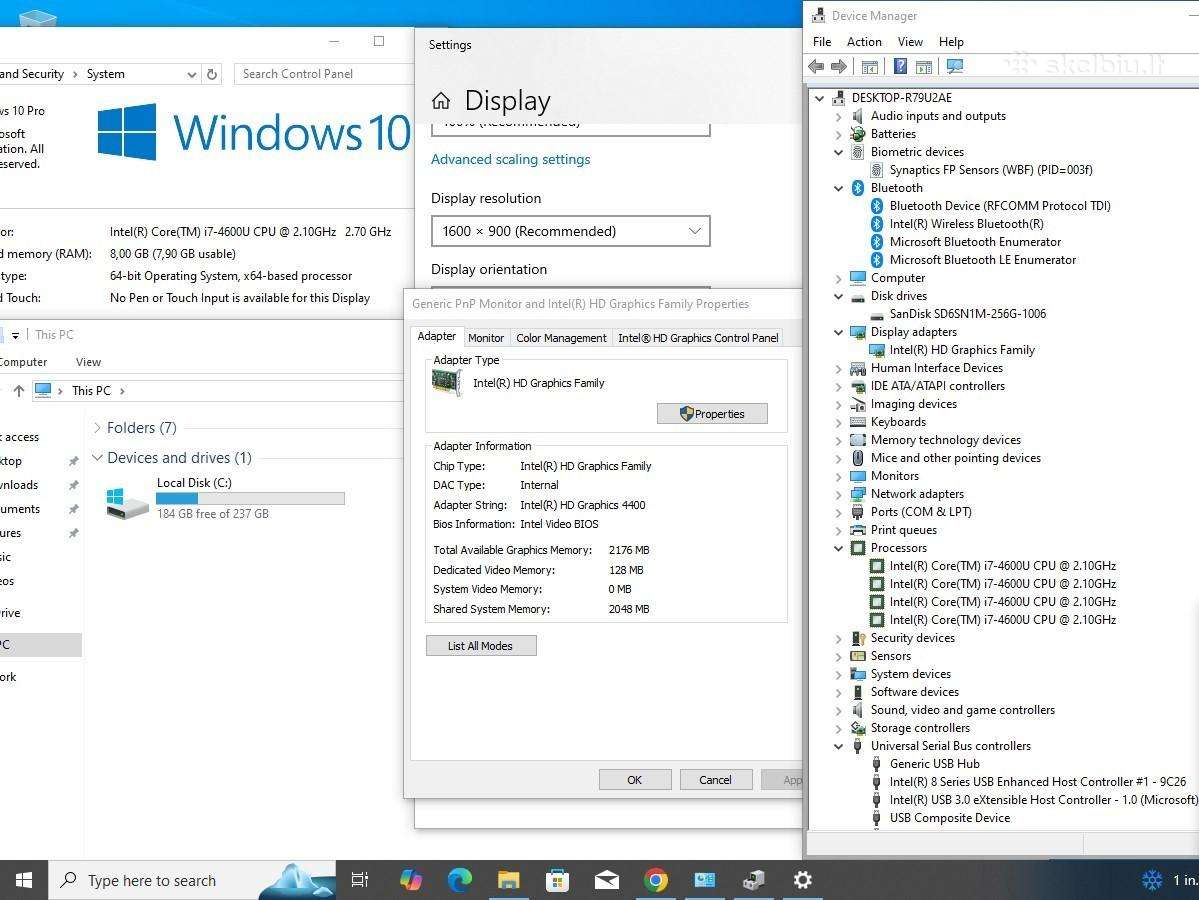Select SanDisk SD6SN1M-256G-1006 disk drive
This screenshot has height=900, width=1199.
(x=967, y=314)
